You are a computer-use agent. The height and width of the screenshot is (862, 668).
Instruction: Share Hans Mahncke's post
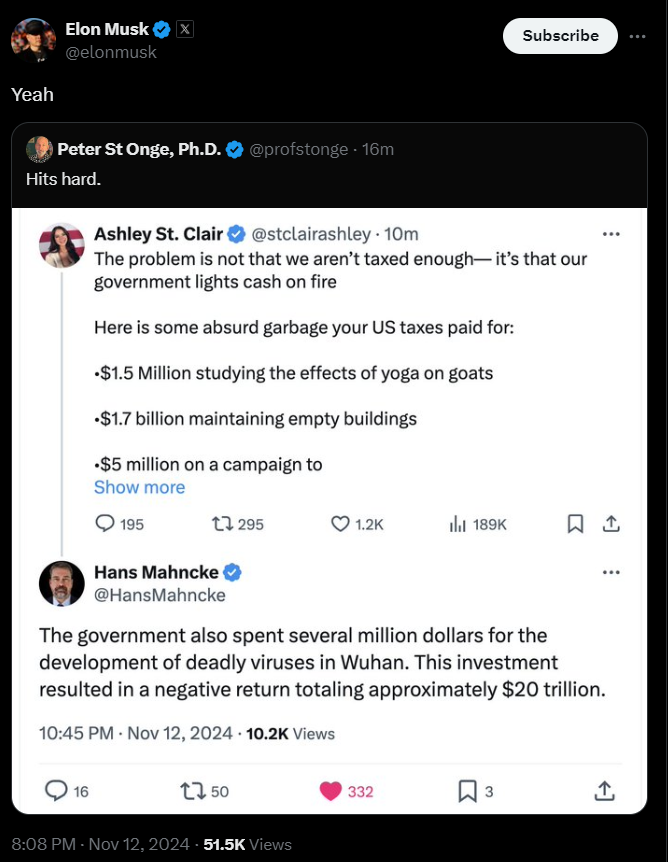604,791
